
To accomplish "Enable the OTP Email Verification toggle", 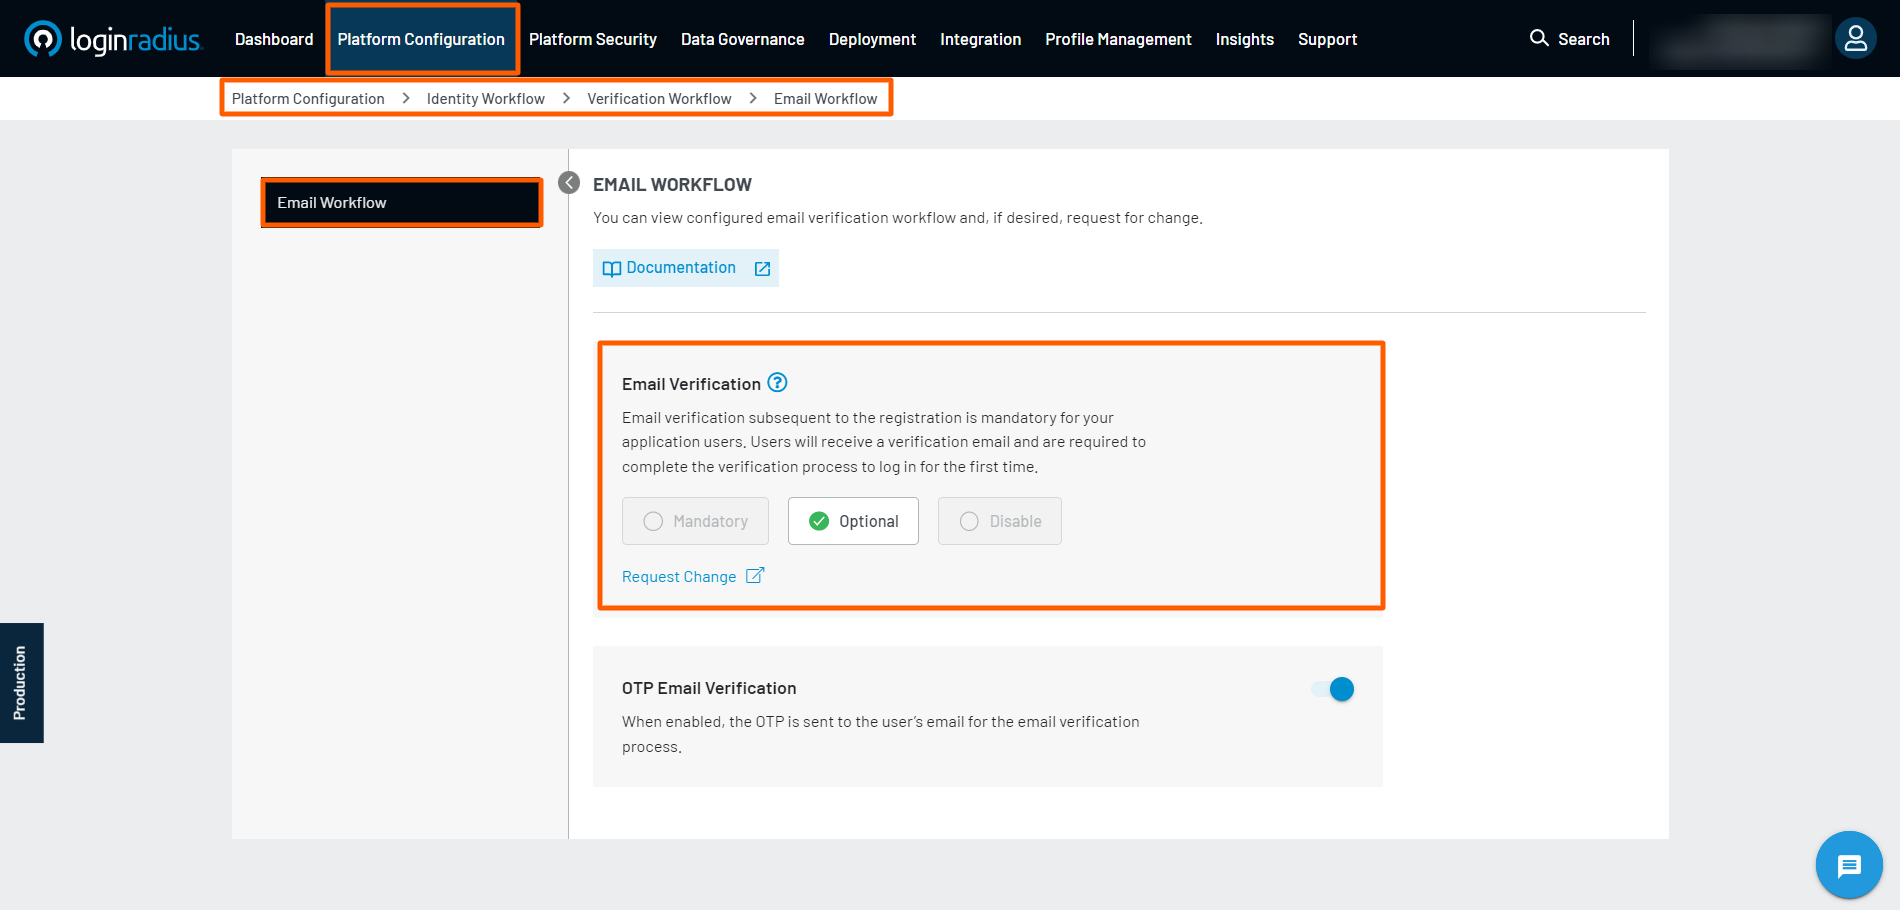I will 1333,689.
